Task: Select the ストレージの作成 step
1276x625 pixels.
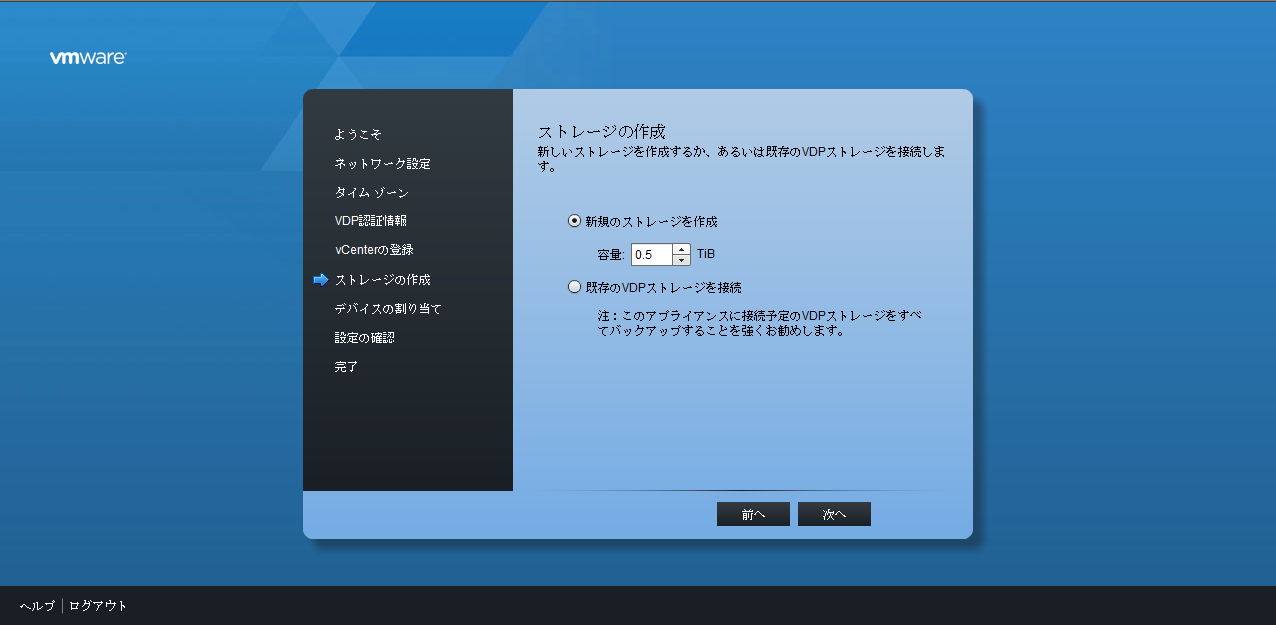Action: point(382,280)
